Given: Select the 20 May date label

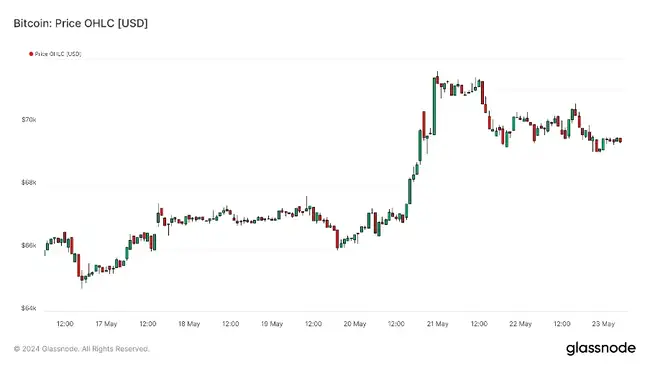Looking at the screenshot, I should pos(355,324).
